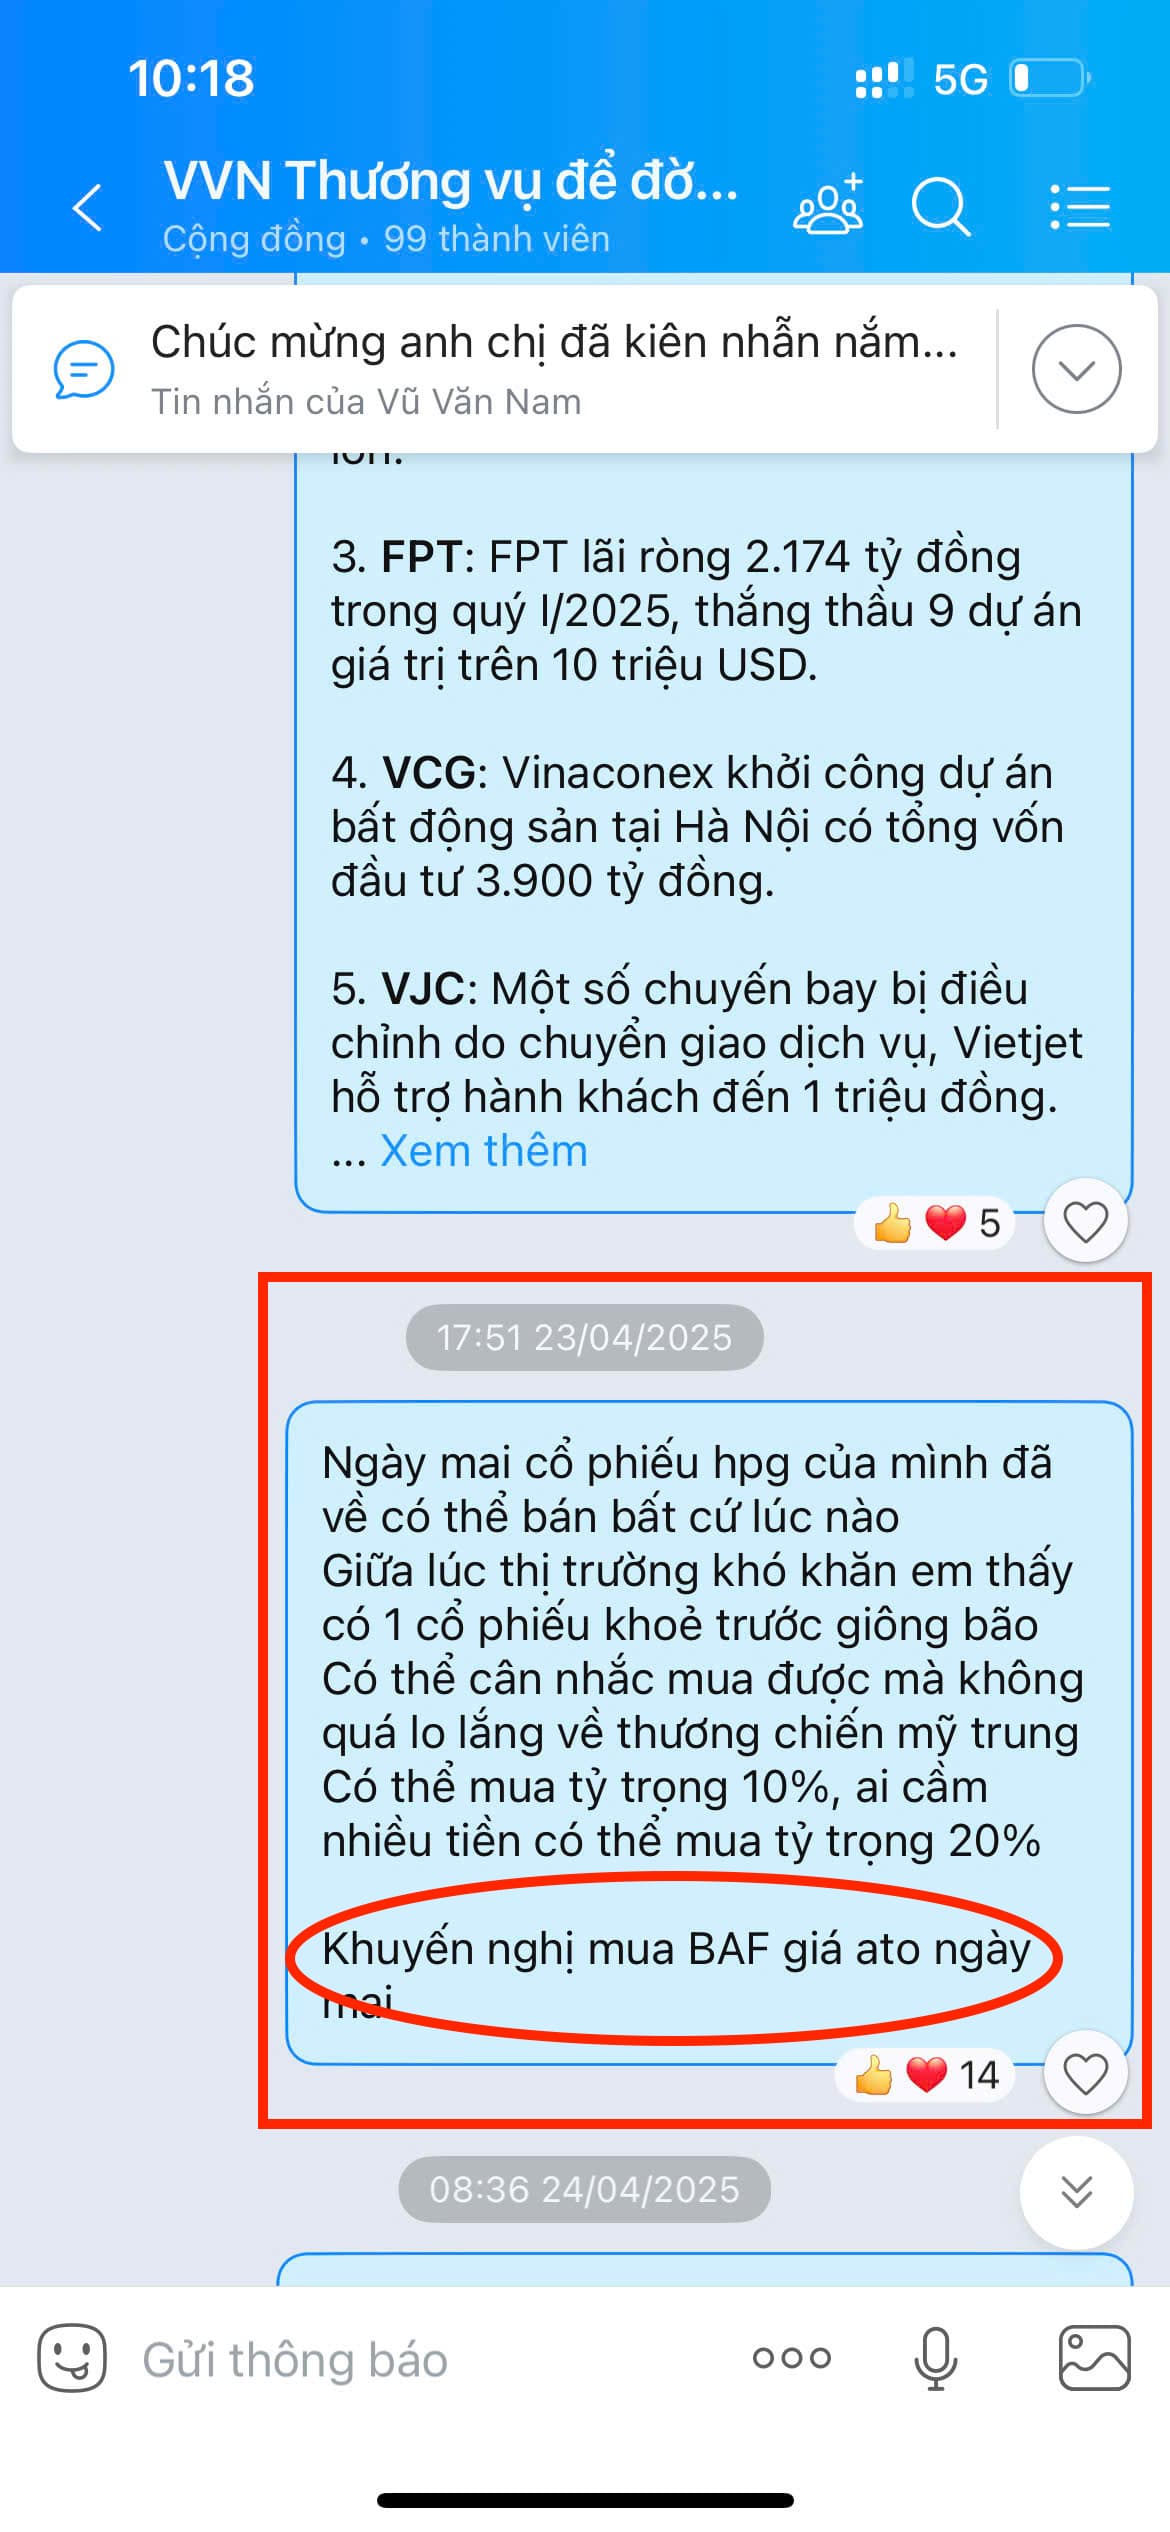Tap the search magnifier icon
1170x2532 pixels.
(941, 207)
